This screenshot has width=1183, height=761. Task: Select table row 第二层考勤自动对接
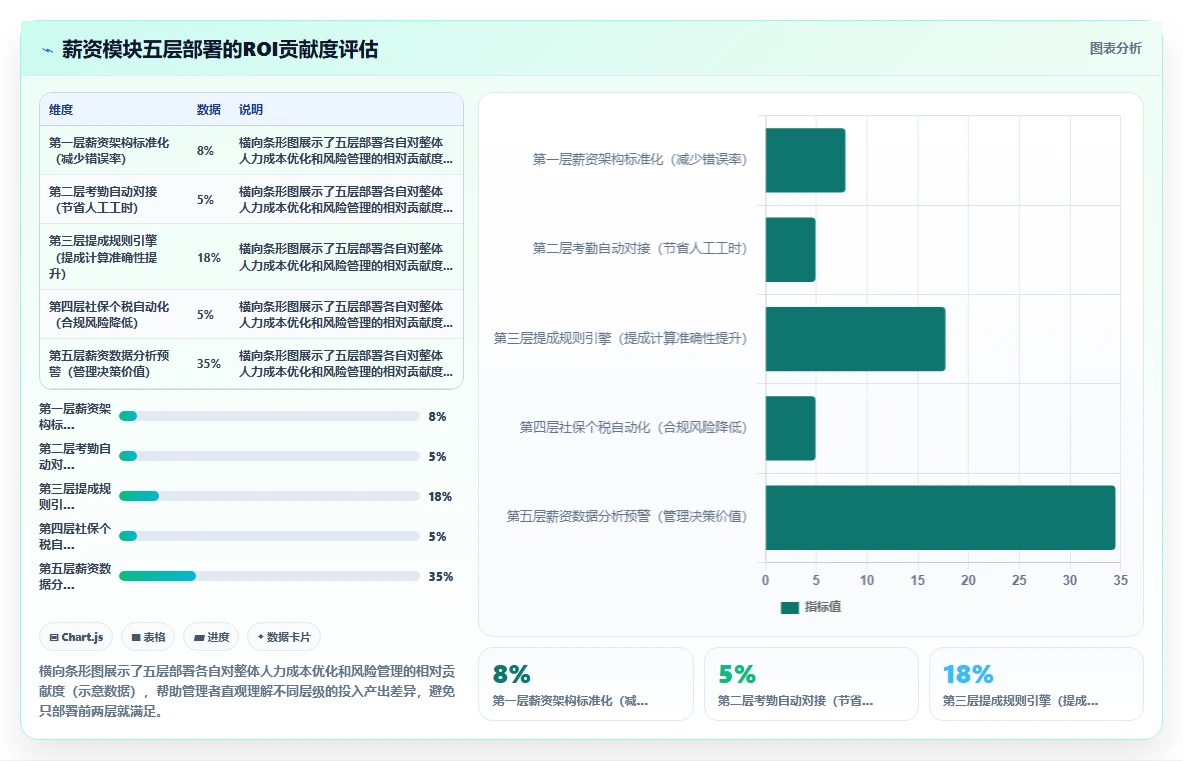pyautogui.click(x=251, y=199)
